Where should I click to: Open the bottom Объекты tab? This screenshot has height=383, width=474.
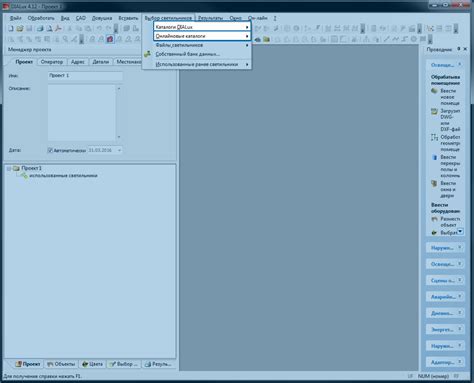[x=61, y=364]
